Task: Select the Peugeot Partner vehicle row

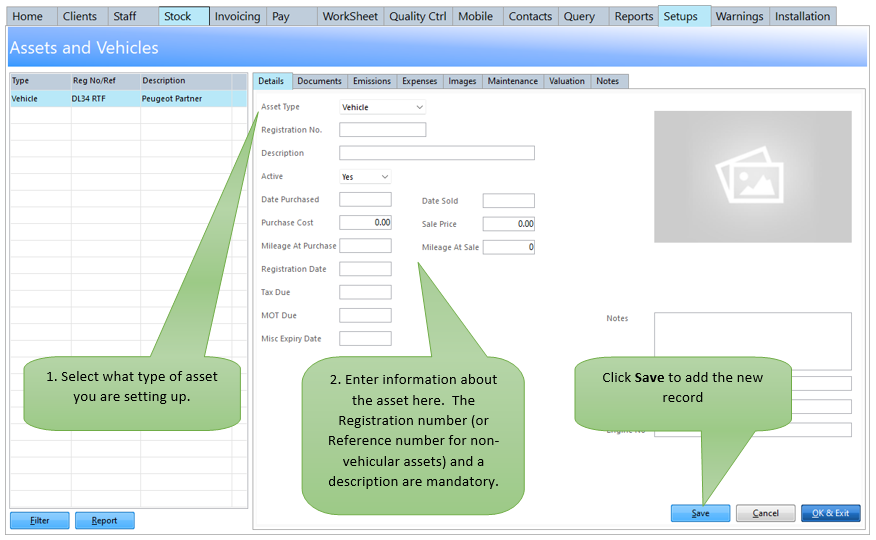Action: pyautogui.click(x=128, y=99)
